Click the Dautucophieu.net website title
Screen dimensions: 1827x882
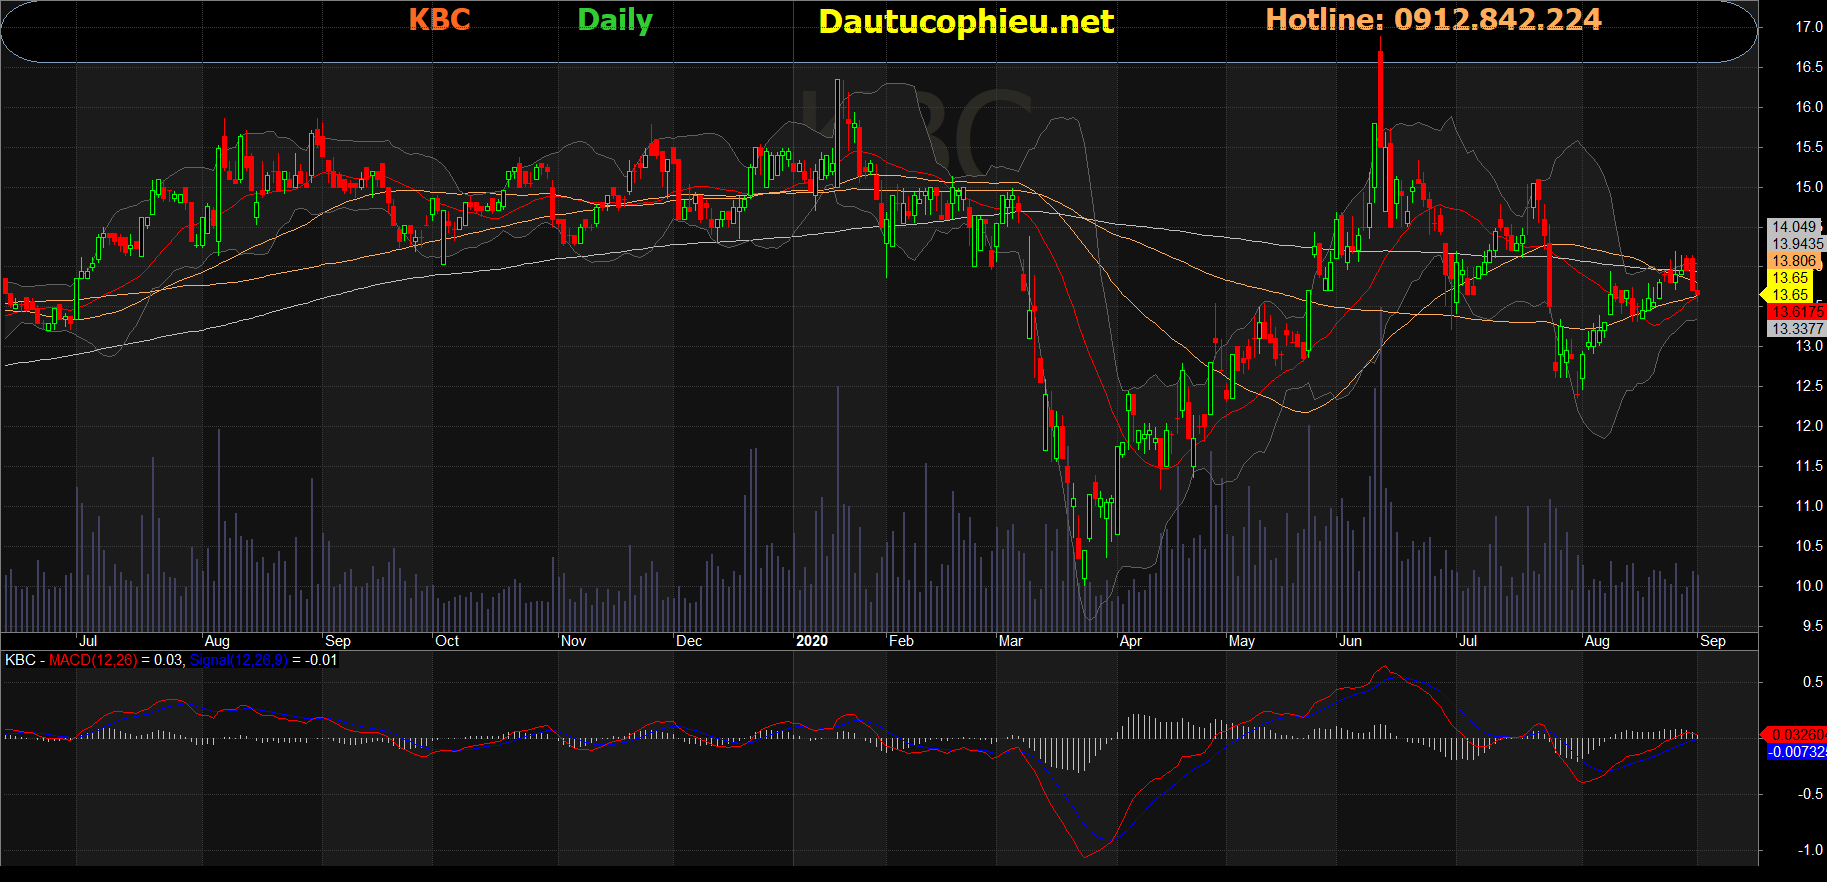965,22
